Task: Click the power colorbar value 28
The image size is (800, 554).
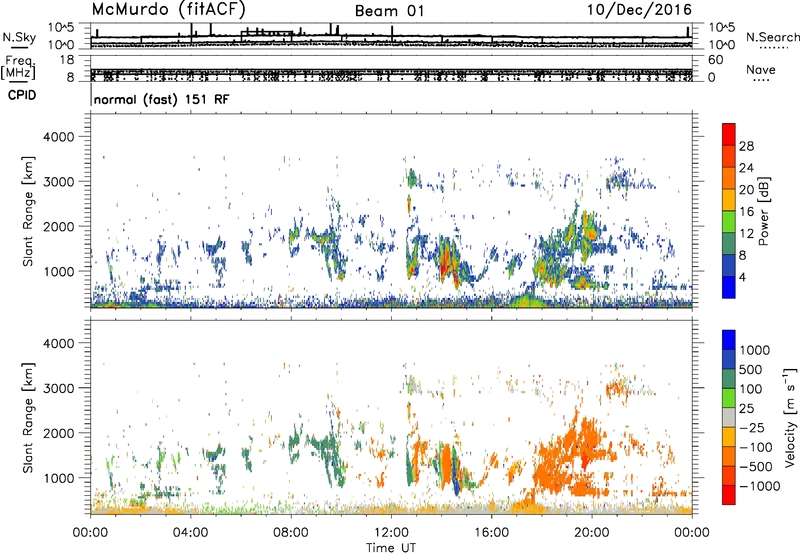Action: (746, 146)
